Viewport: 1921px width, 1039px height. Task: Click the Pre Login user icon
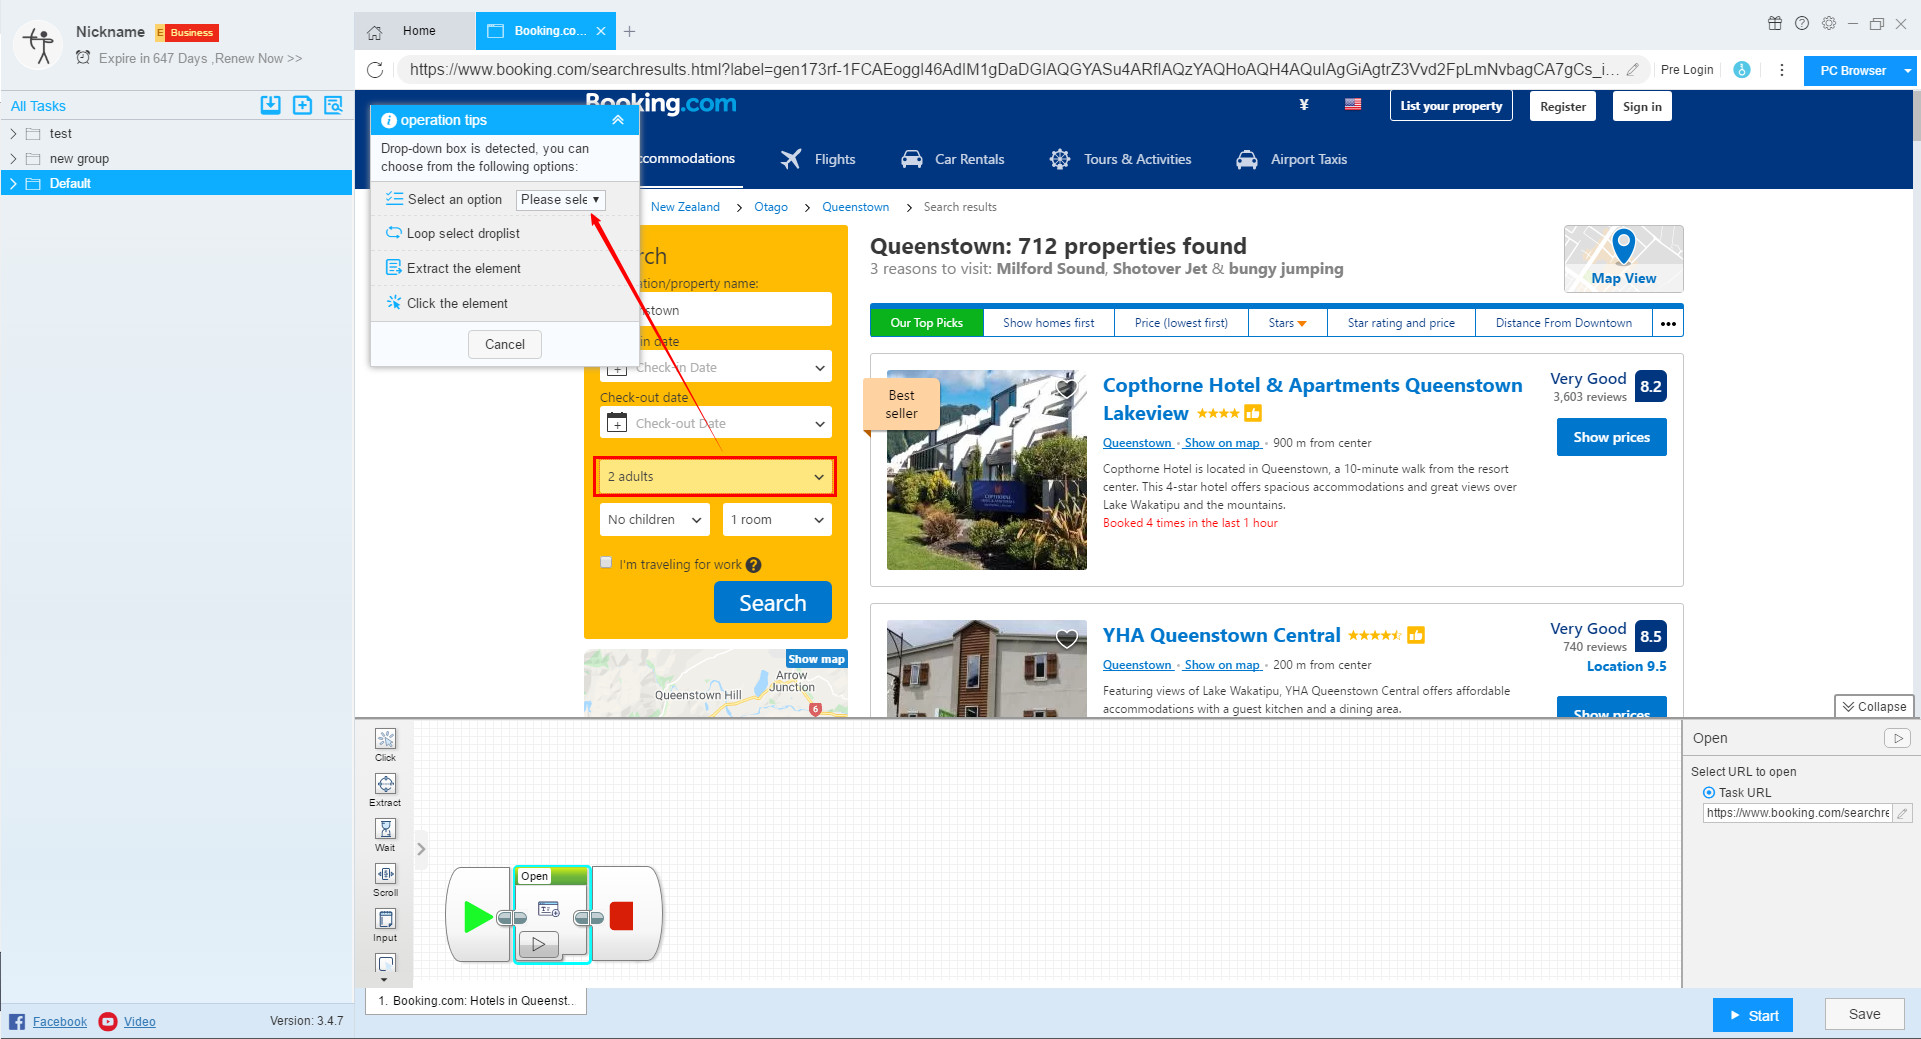coord(1742,70)
